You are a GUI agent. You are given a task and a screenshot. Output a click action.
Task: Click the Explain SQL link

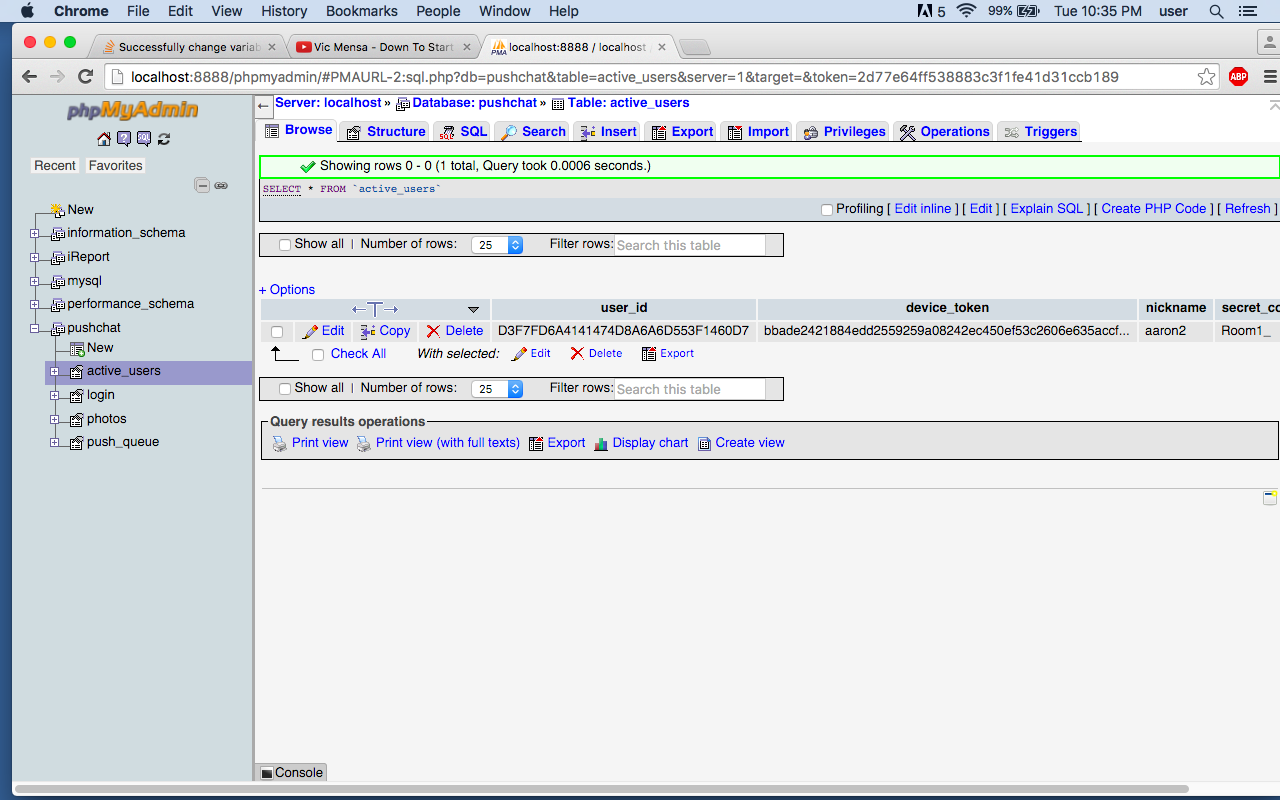point(1047,209)
